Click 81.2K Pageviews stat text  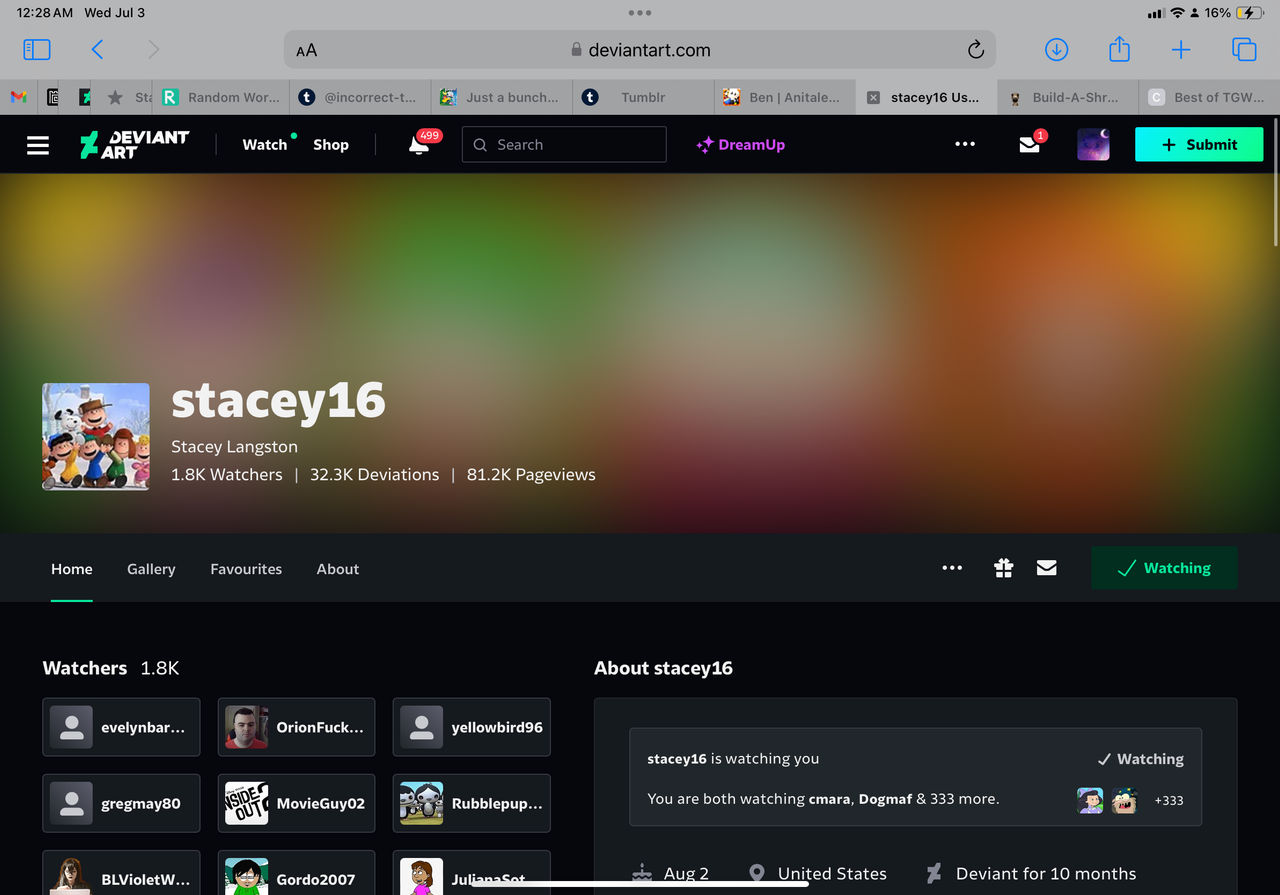click(x=531, y=475)
